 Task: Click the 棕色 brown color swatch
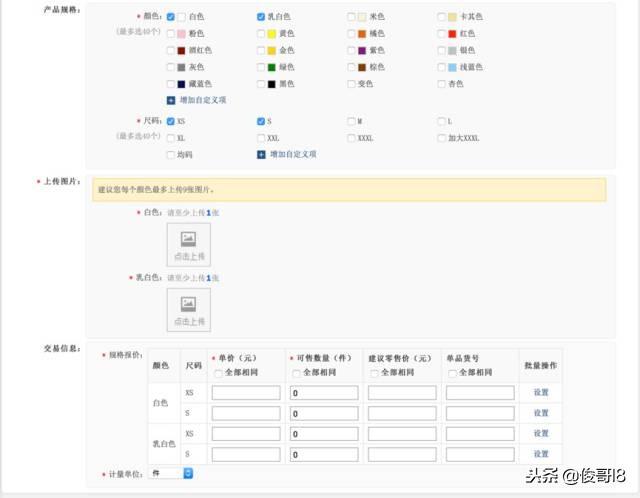pos(362,67)
